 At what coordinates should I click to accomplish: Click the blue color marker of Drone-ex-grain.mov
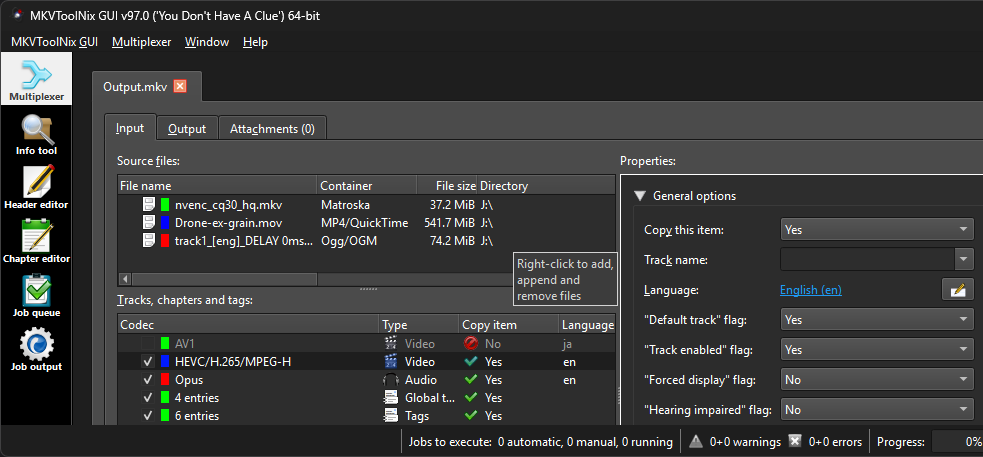pyautogui.click(x=165, y=223)
